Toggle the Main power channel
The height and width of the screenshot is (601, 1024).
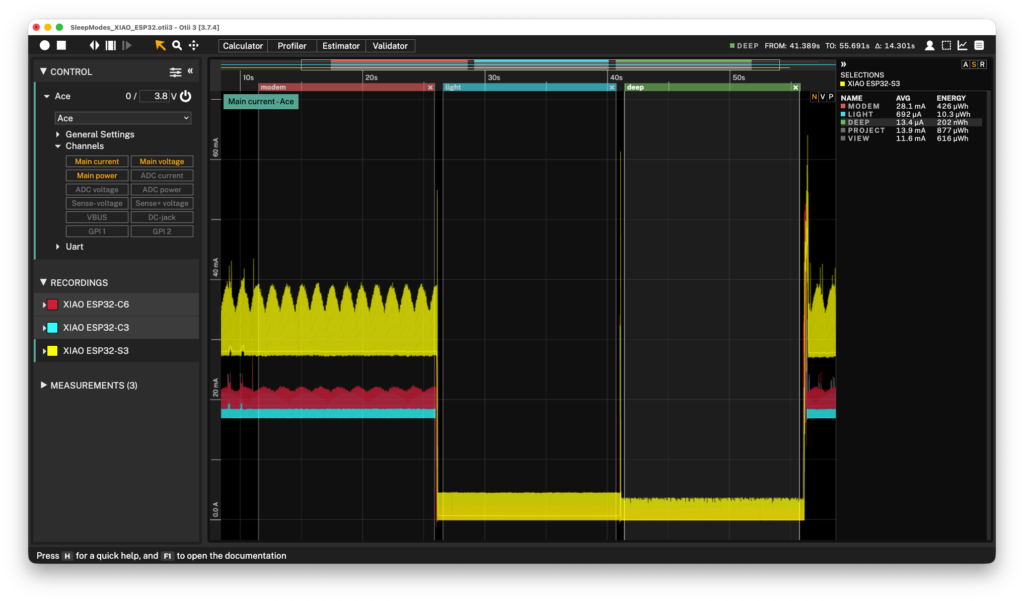[x=97, y=175]
